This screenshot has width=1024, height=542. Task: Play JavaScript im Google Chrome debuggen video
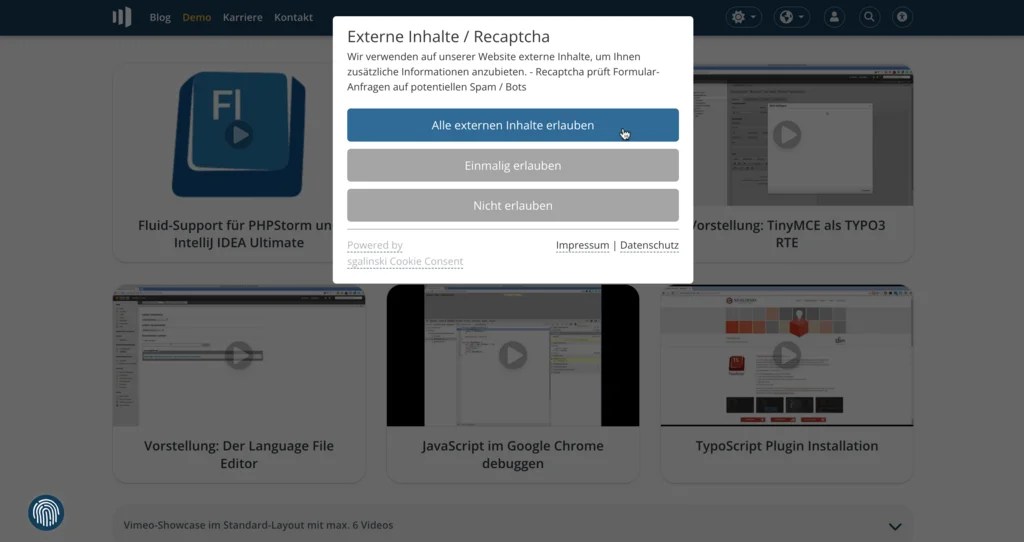tap(512, 355)
